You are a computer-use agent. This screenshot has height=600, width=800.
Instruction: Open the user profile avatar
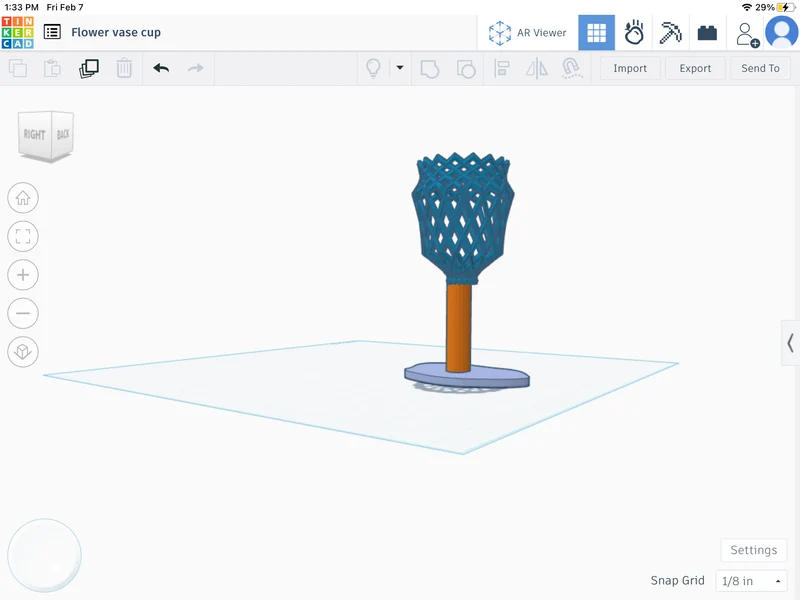tap(782, 32)
